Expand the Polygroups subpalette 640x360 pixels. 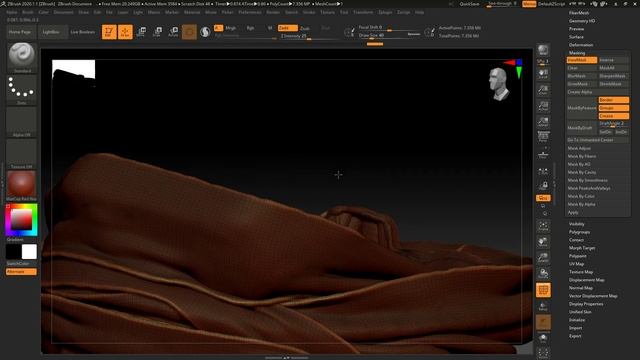[x=579, y=232]
